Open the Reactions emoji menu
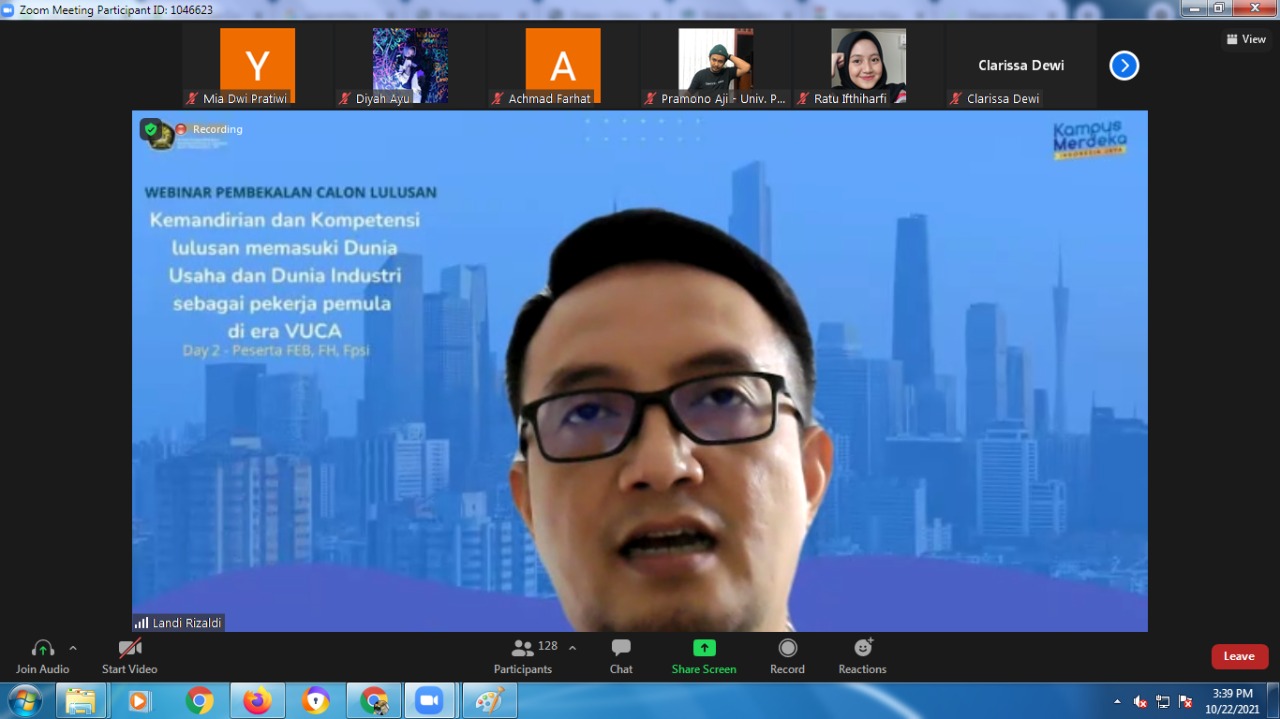Screen dimensions: 1280x719 [862, 648]
